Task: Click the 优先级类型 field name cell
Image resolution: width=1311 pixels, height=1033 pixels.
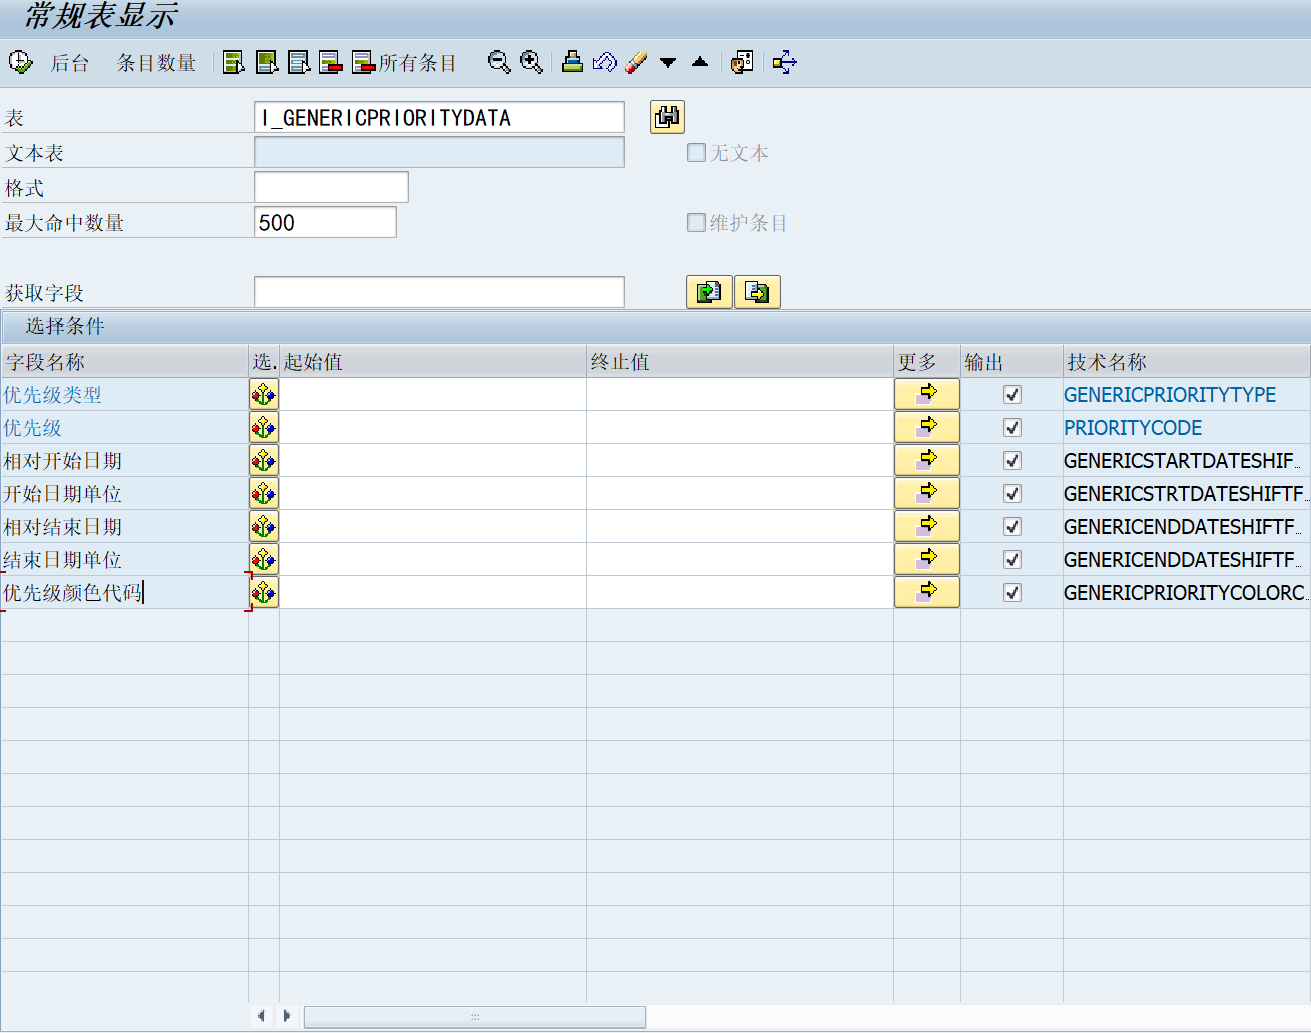Action: [x=124, y=394]
